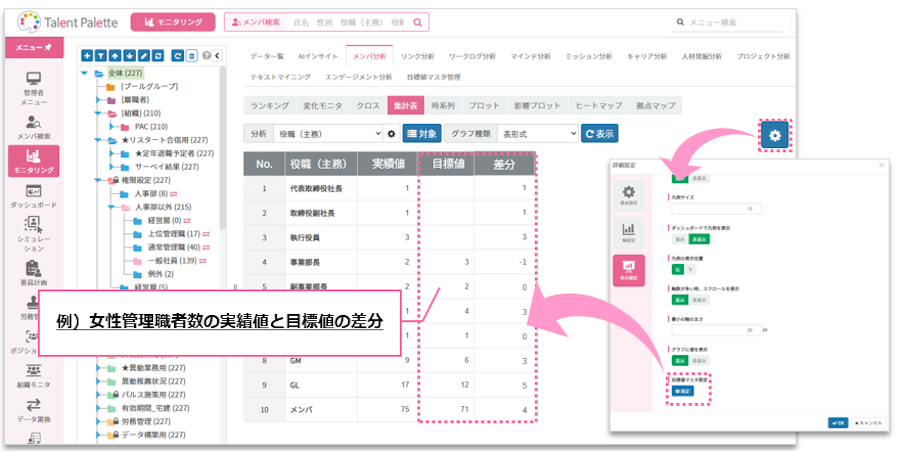Viewport: 900px width, 453px height.
Task: Set 凡例の表示位置 to 右
Action: tap(678, 269)
